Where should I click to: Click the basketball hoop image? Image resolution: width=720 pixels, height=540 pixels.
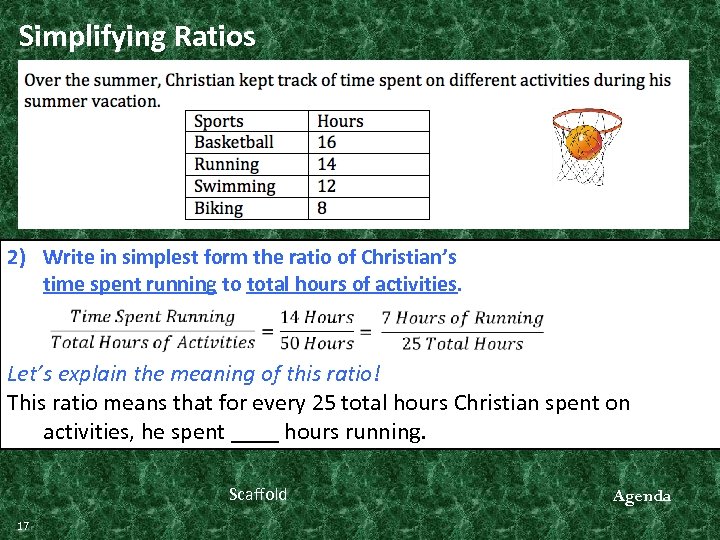(587, 147)
